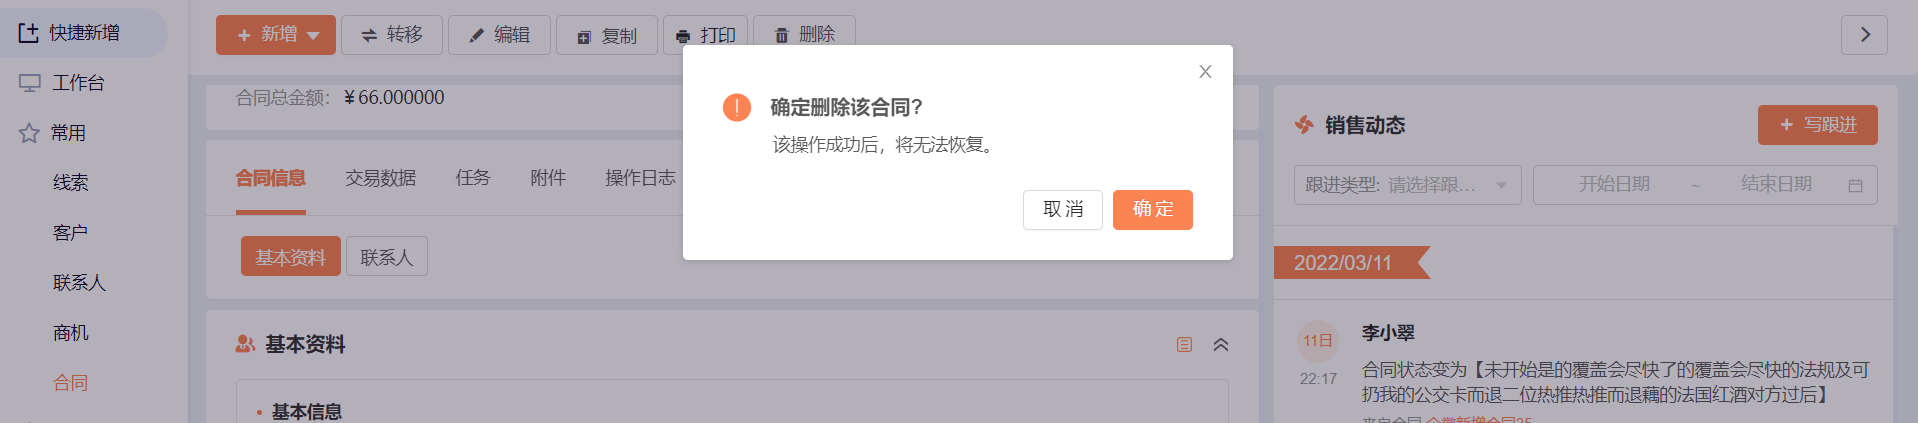Open the 新增 dropdown arrow
Image resolution: width=1918 pixels, height=423 pixels.
[314, 35]
